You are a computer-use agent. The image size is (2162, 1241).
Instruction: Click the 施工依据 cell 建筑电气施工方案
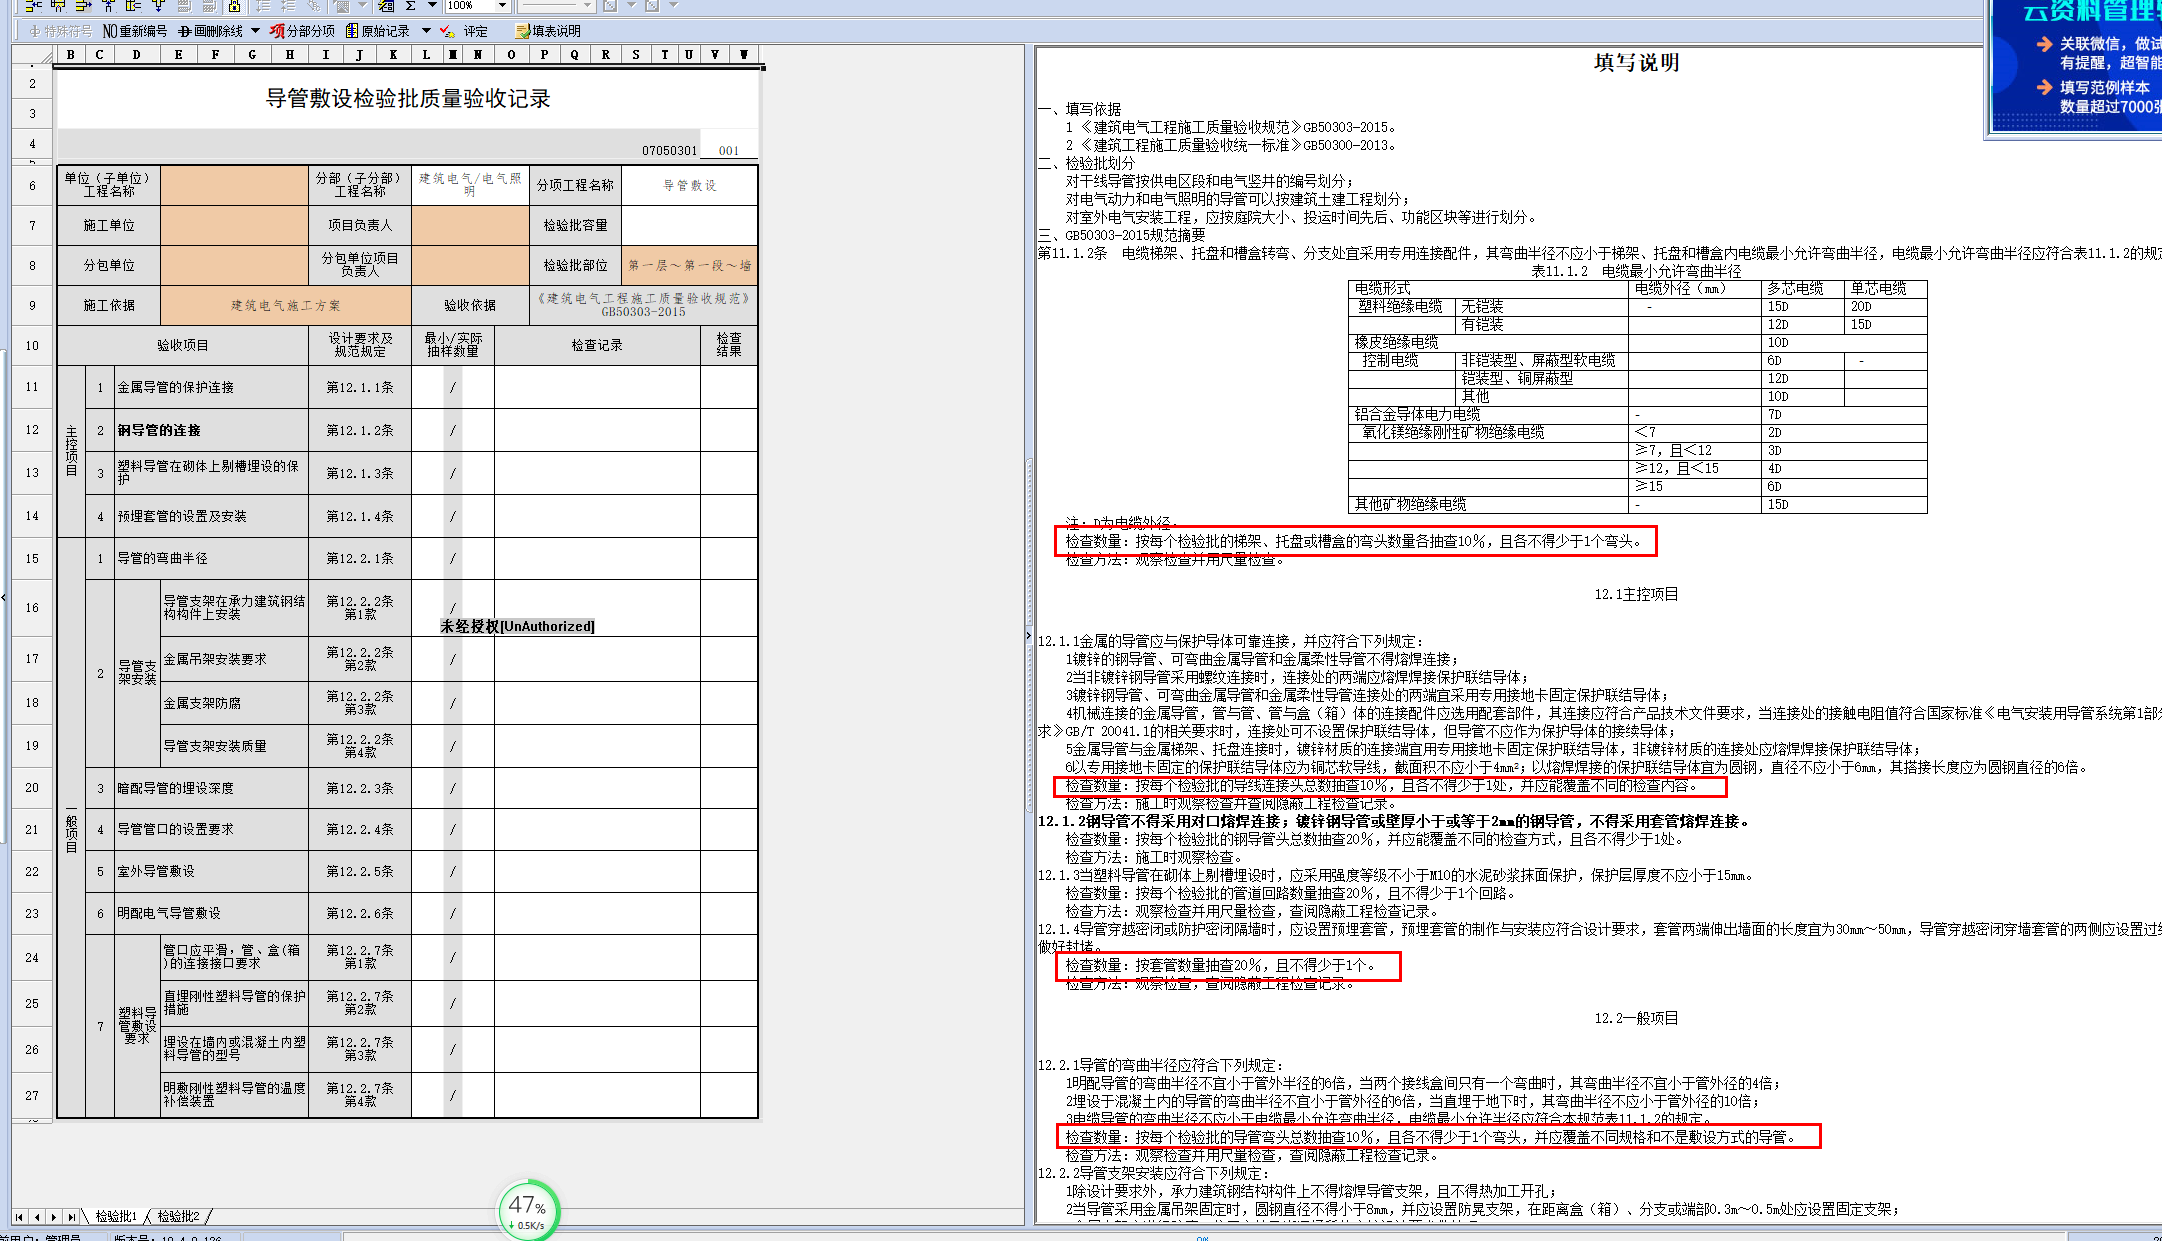click(x=285, y=306)
